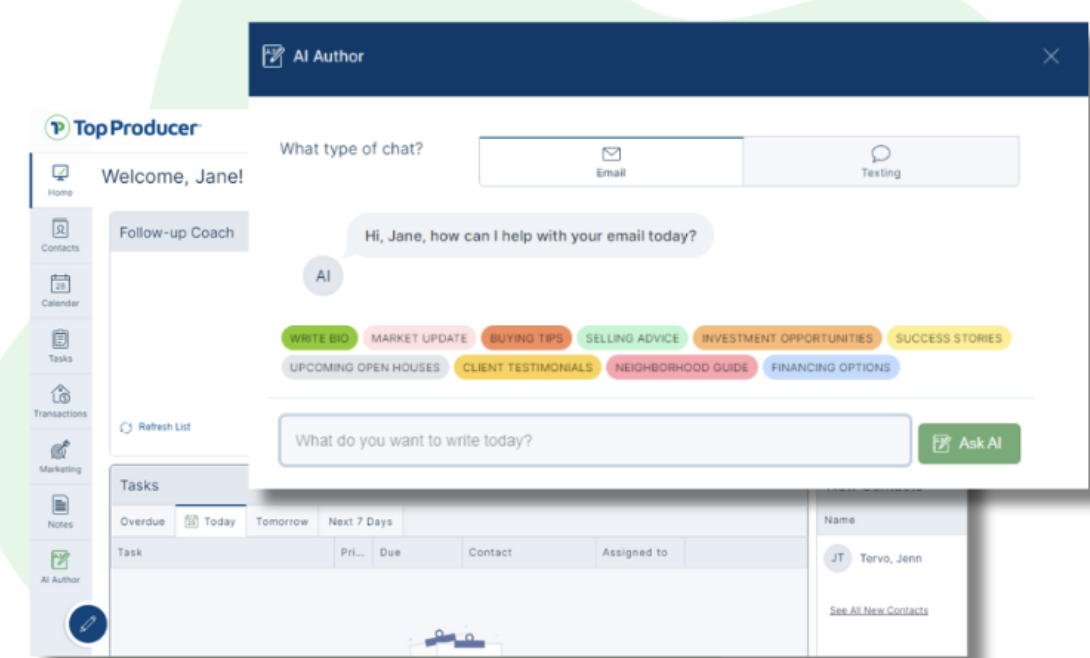
Task: Choose the UPCOMING OPEN HOUSES chip
Action: [x=365, y=367]
